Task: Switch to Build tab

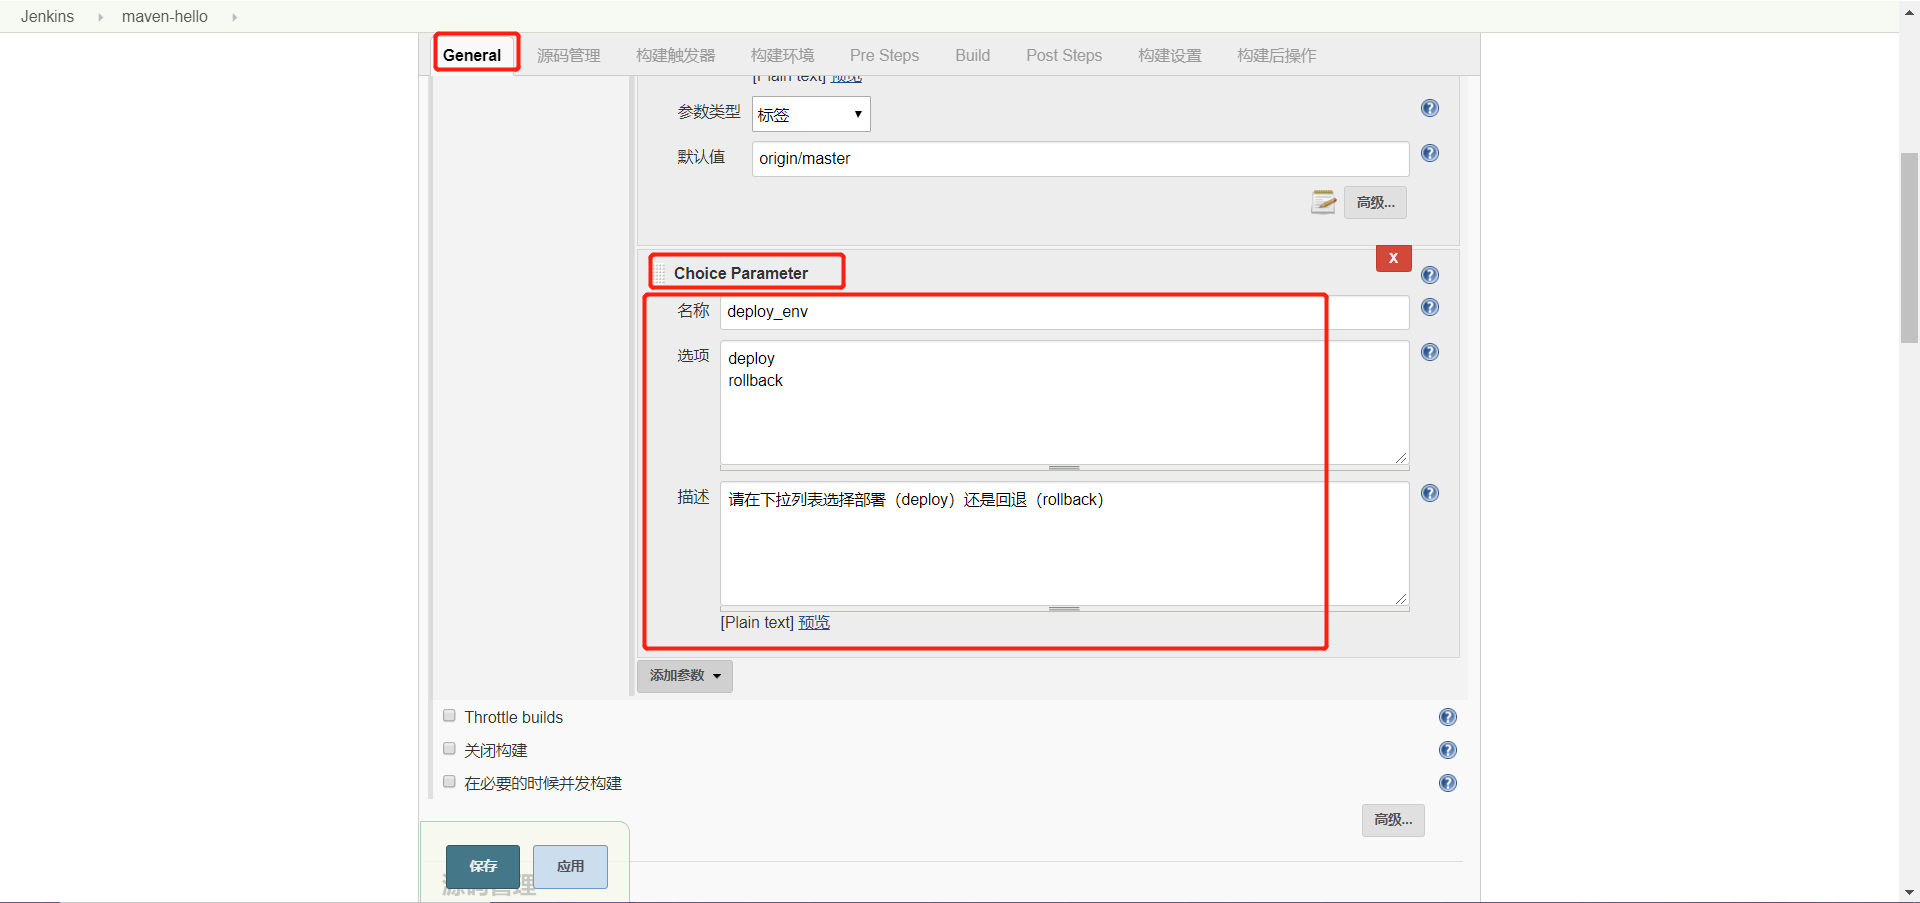Action: 972,55
